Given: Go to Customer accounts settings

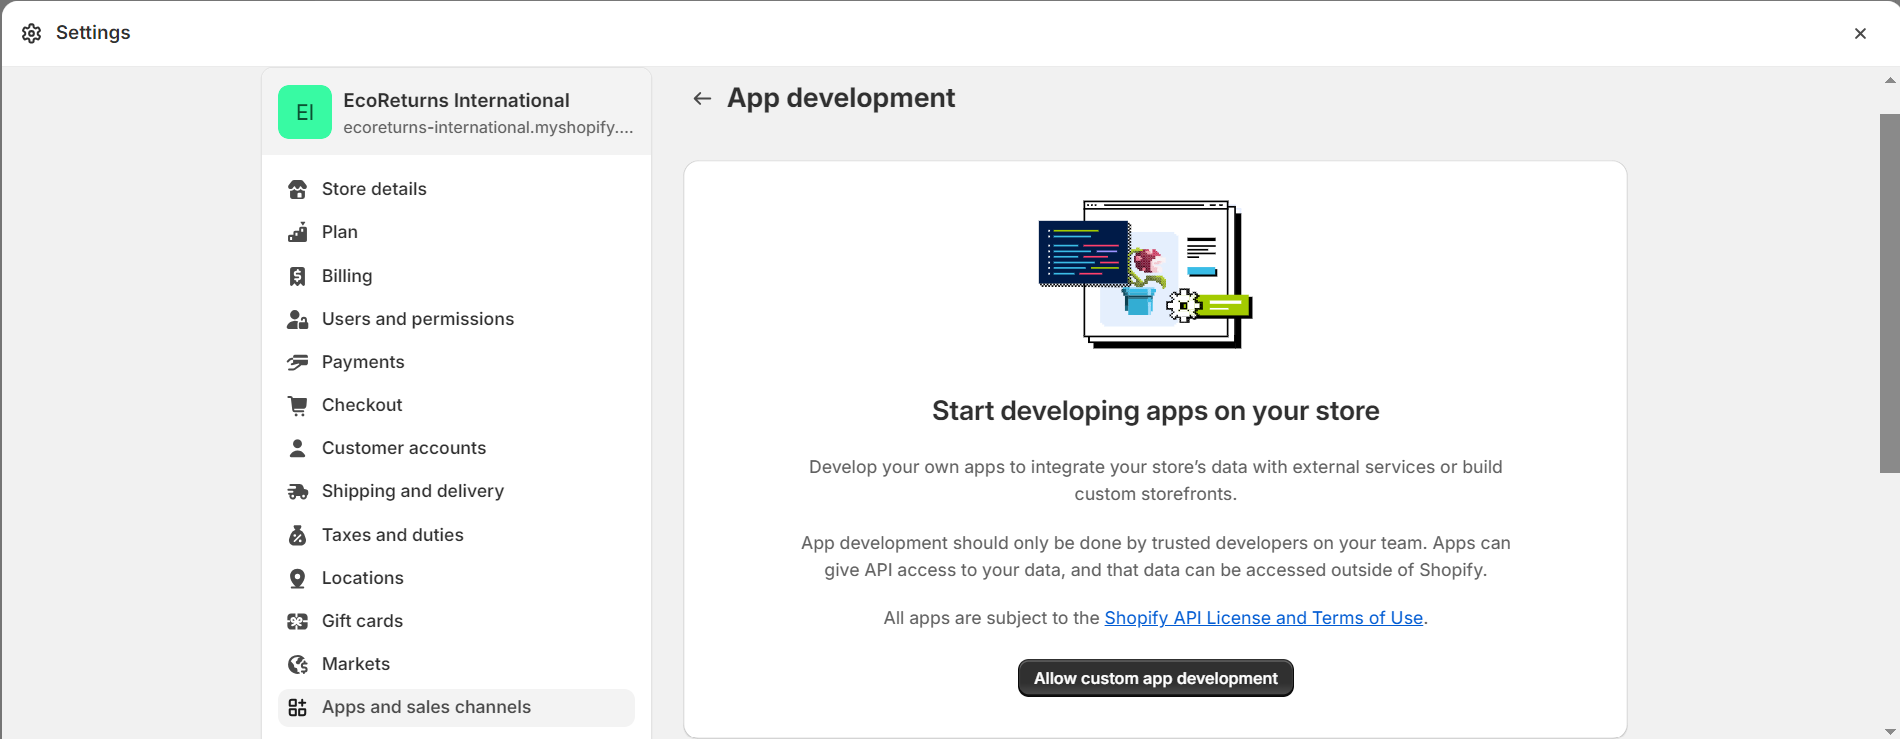Looking at the screenshot, I should 403,448.
